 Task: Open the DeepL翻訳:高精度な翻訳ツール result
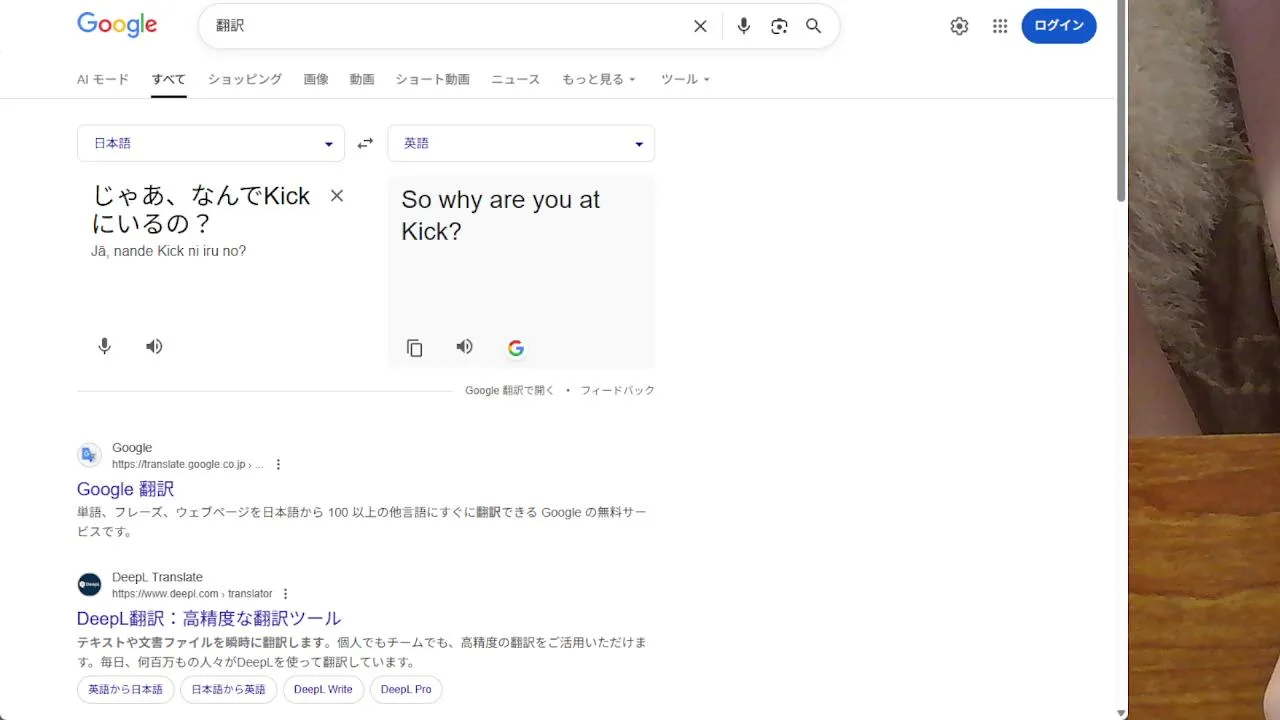coord(209,618)
